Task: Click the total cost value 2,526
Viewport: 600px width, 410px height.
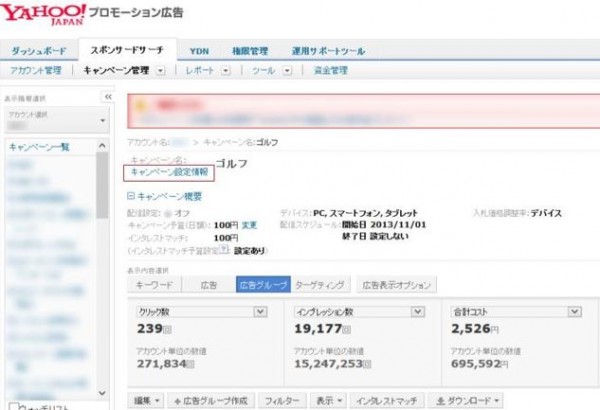Action: pyautogui.click(x=471, y=329)
